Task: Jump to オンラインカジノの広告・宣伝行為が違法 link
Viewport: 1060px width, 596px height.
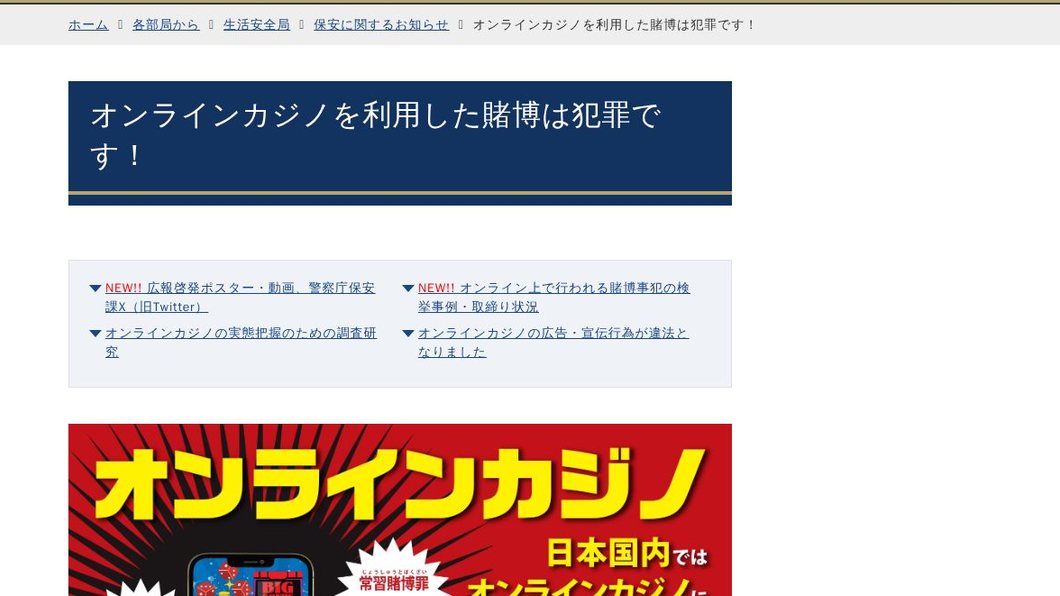Action: (x=553, y=343)
